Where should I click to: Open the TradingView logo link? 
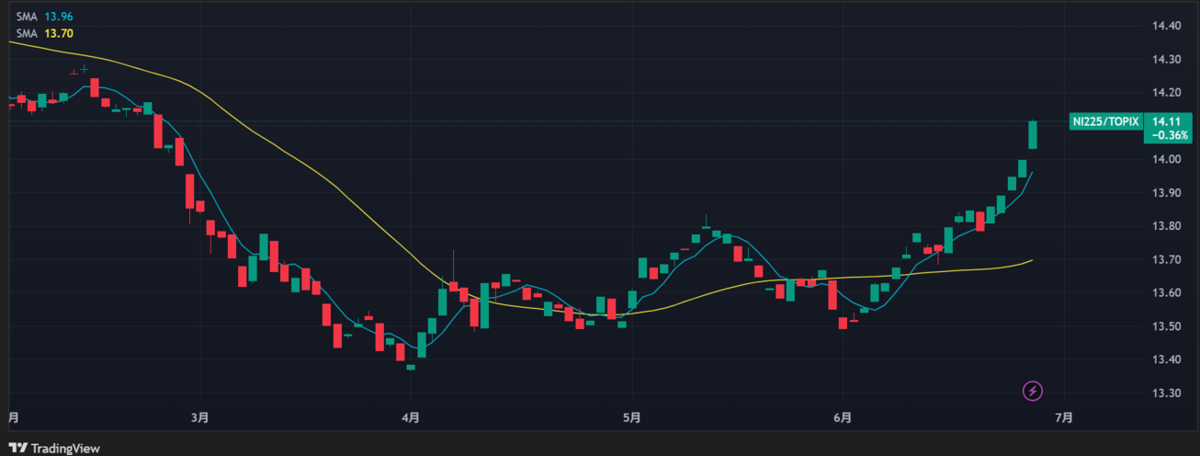(55, 449)
